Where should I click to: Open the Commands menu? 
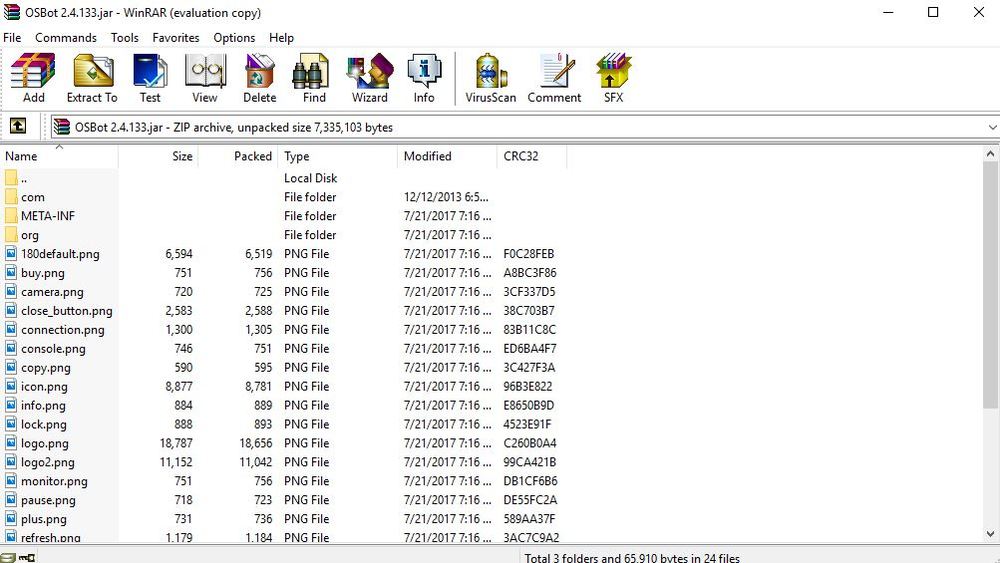[x=66, y=37]
